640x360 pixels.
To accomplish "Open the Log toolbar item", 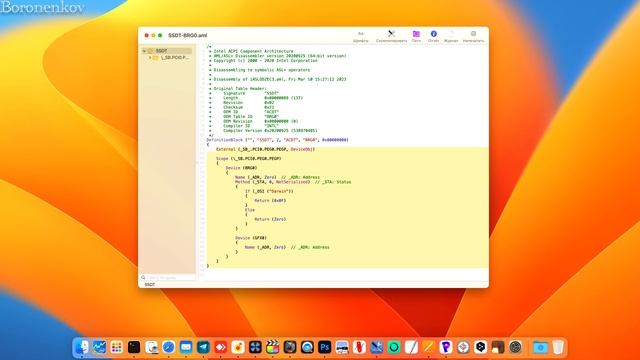I will click(451, 36).
